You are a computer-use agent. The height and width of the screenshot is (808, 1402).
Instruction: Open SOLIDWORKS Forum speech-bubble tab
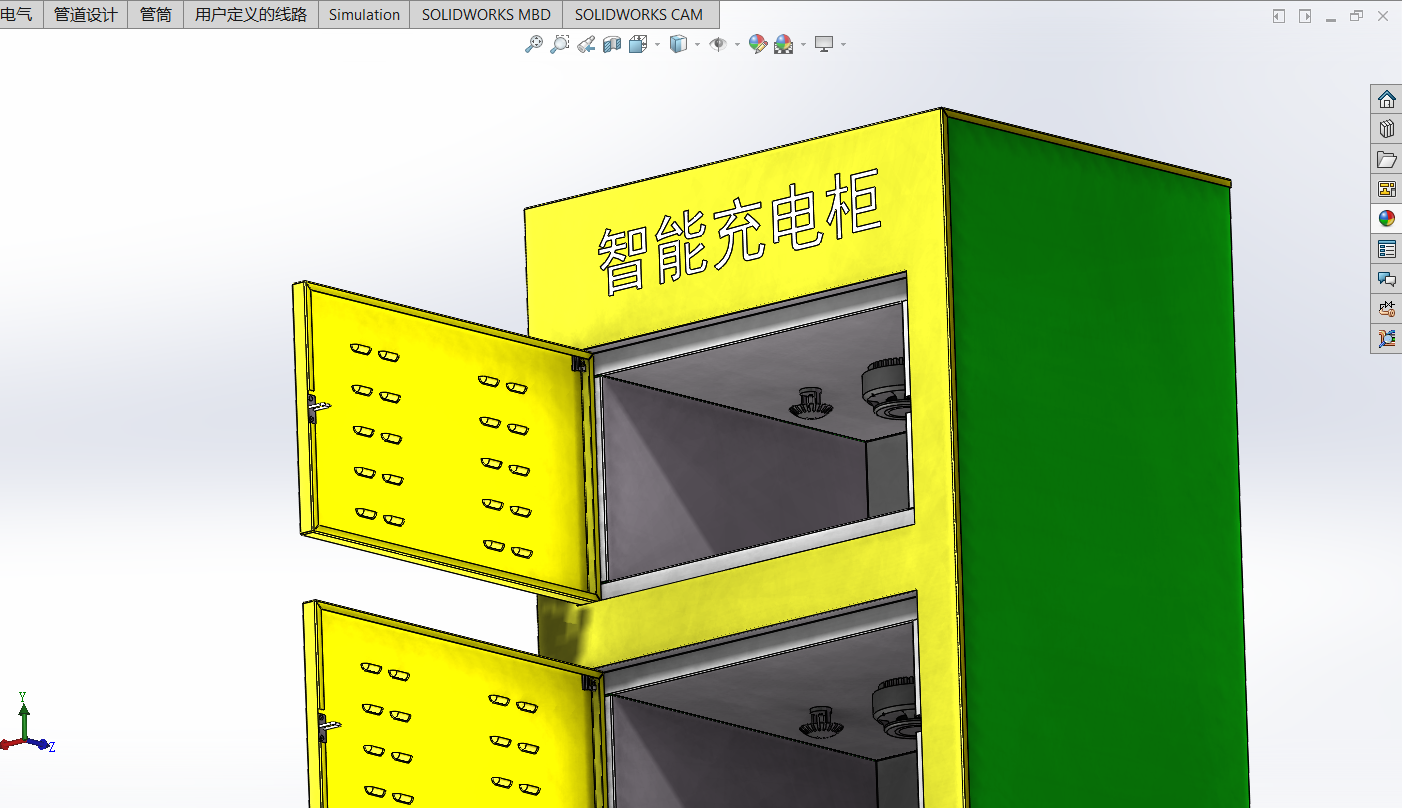click(1386, 279)
